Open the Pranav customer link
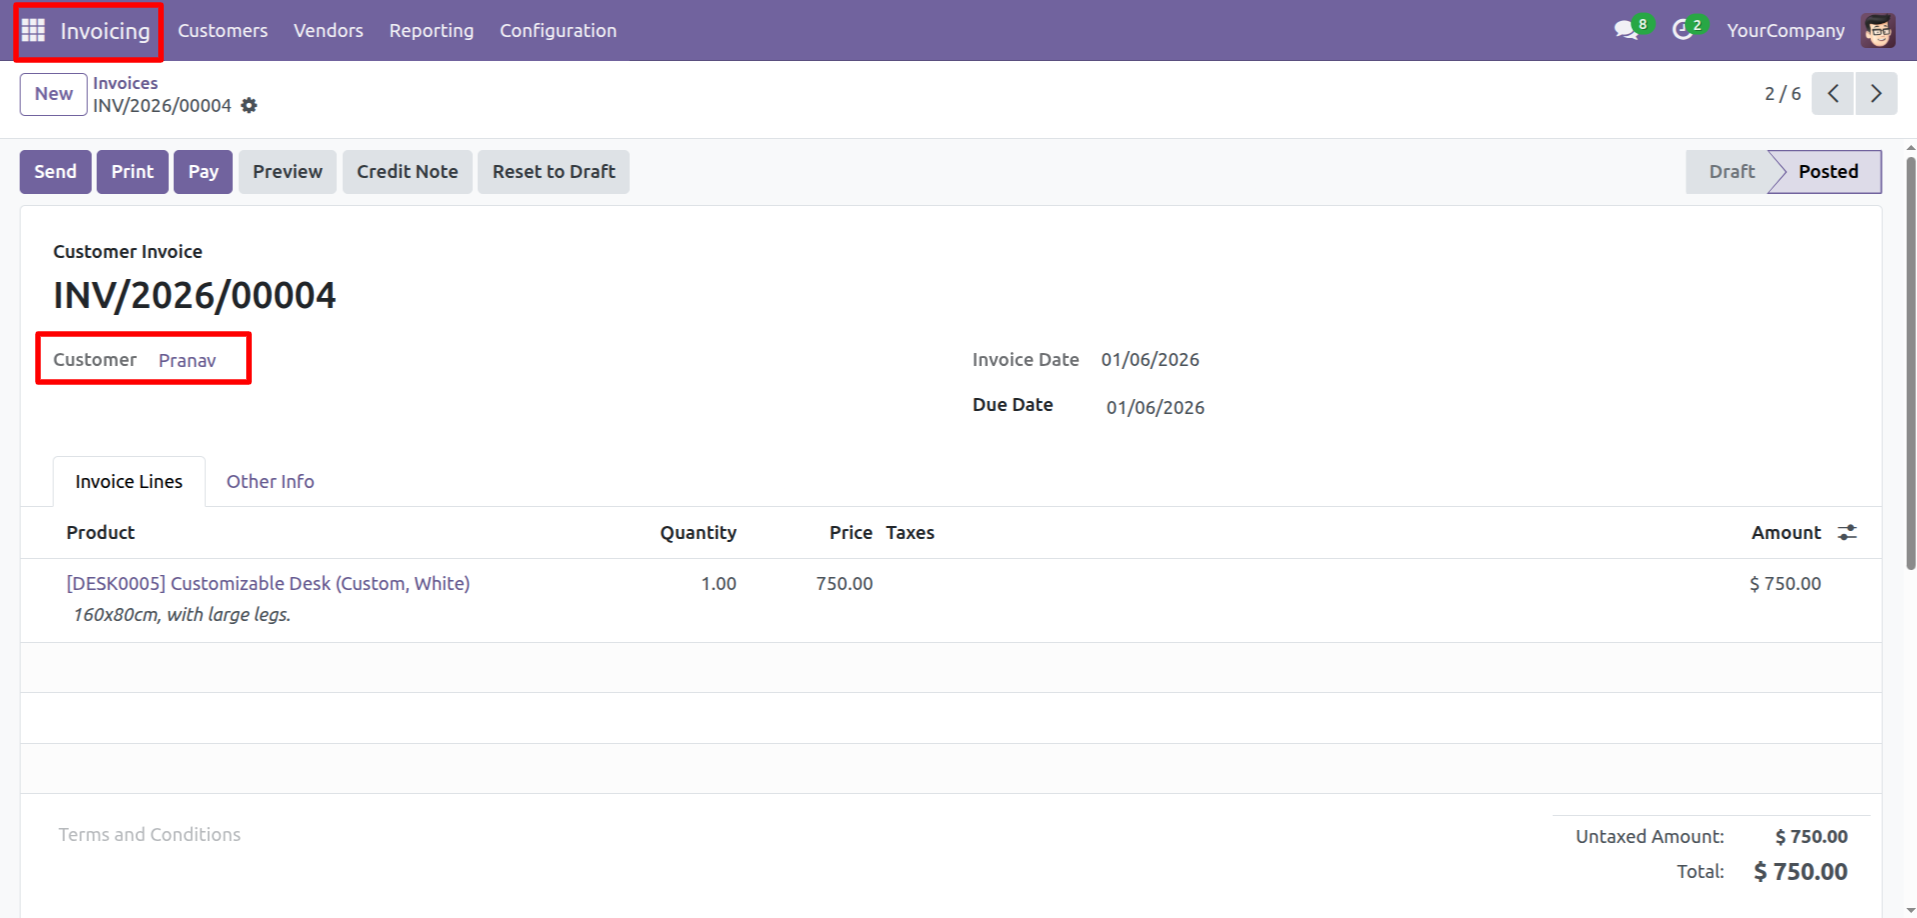The image size is (1917, 918). coord(187,361)
